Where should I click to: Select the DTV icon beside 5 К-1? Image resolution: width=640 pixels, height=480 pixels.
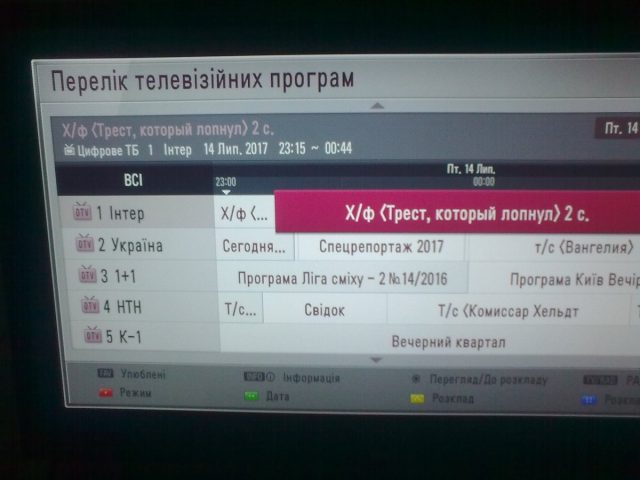[x=93, y=335]
